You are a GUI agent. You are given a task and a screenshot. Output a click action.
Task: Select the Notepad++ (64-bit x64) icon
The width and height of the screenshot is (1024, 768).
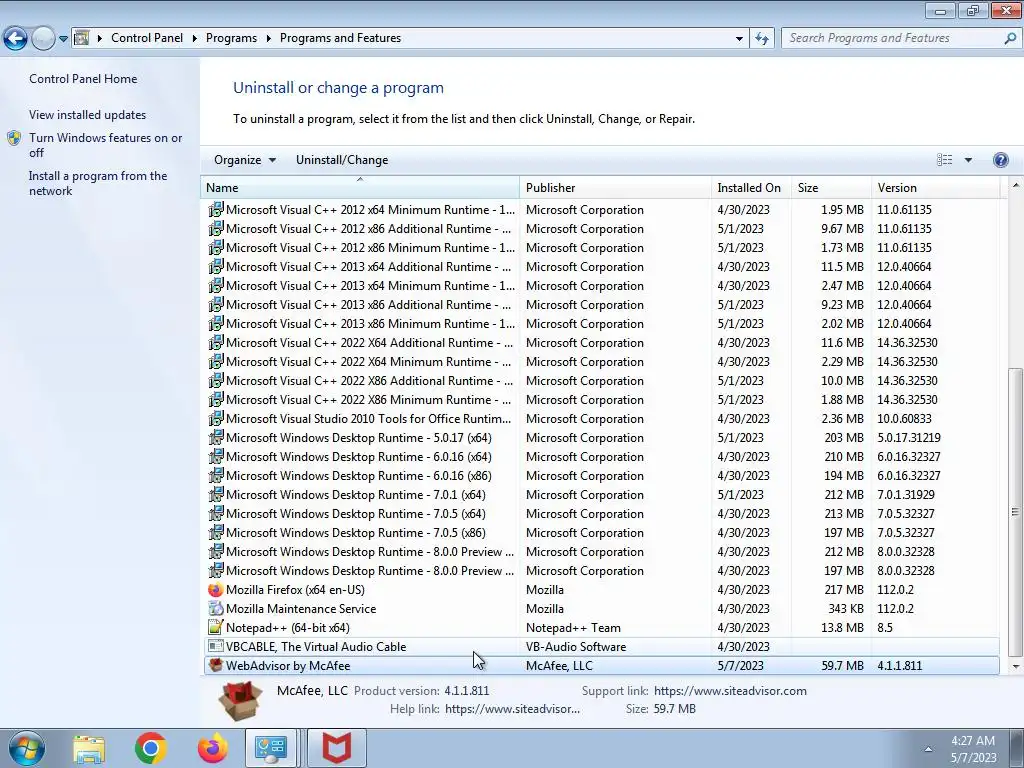[x=215, y=628]
